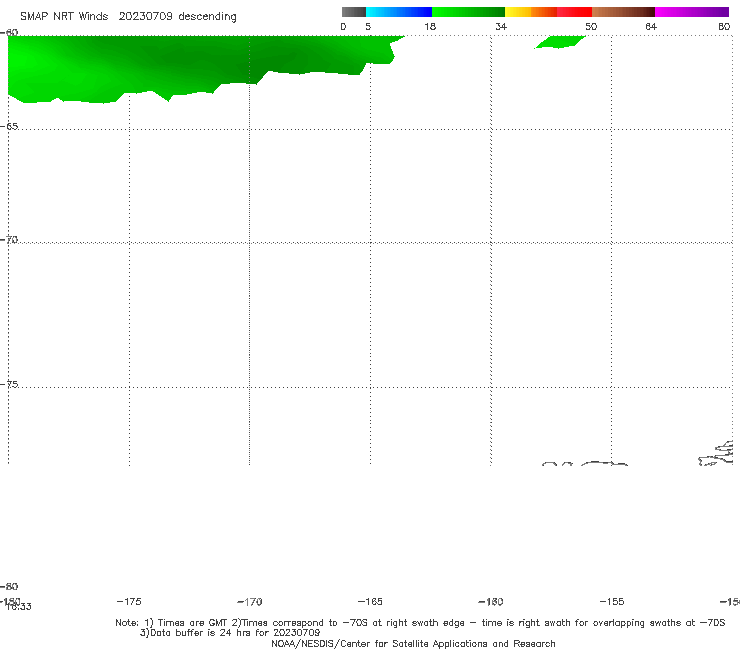Click the magenta-purple segment of the color bar

692,12
